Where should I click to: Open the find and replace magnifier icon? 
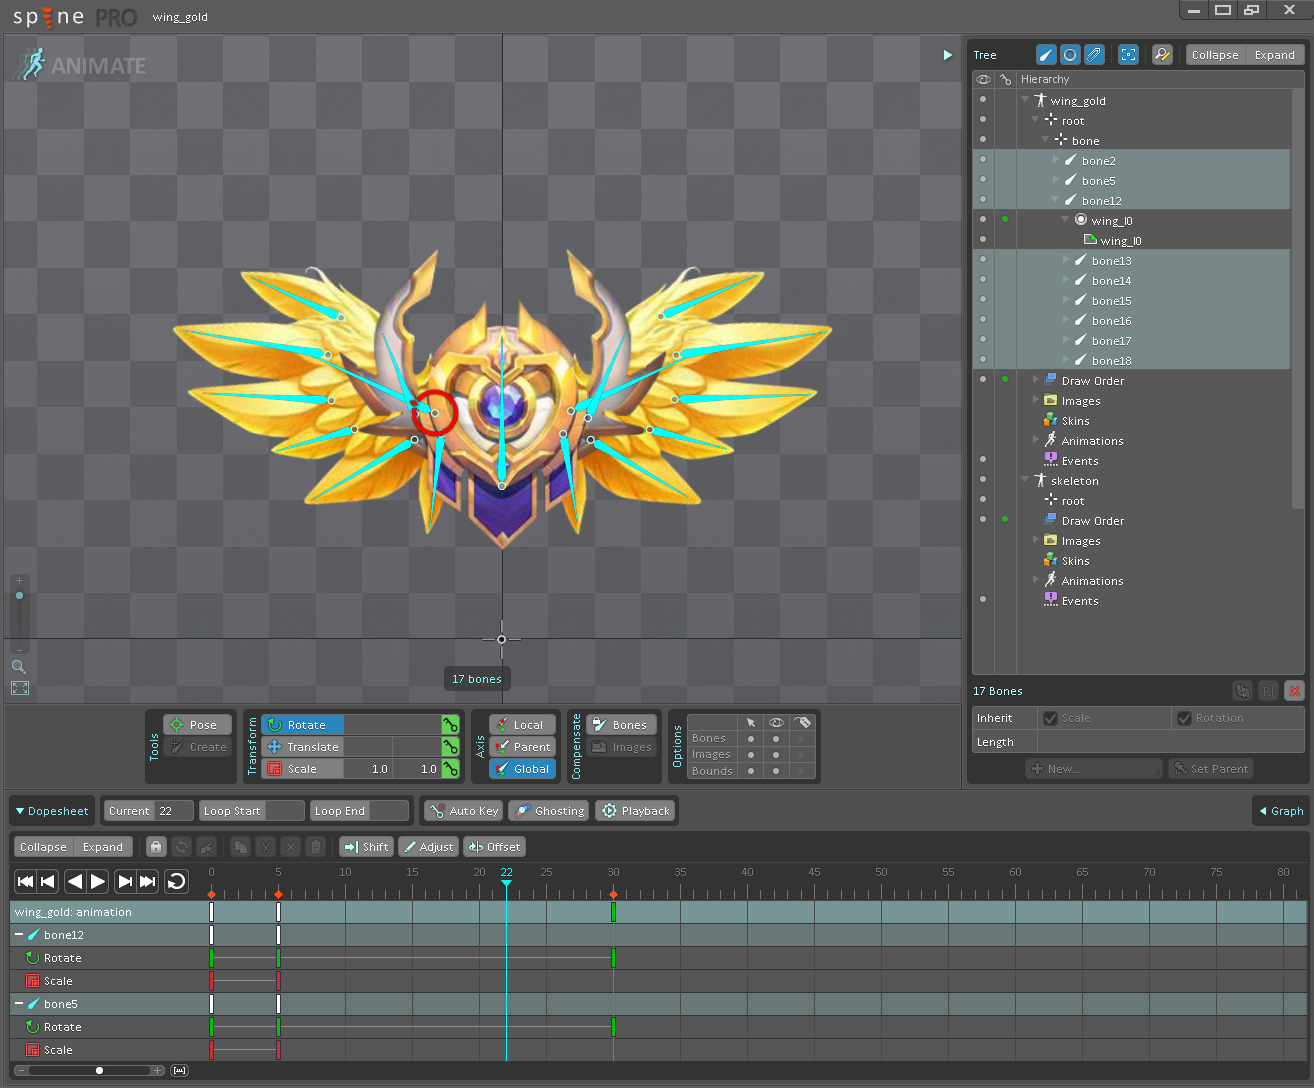(1162, 55)
